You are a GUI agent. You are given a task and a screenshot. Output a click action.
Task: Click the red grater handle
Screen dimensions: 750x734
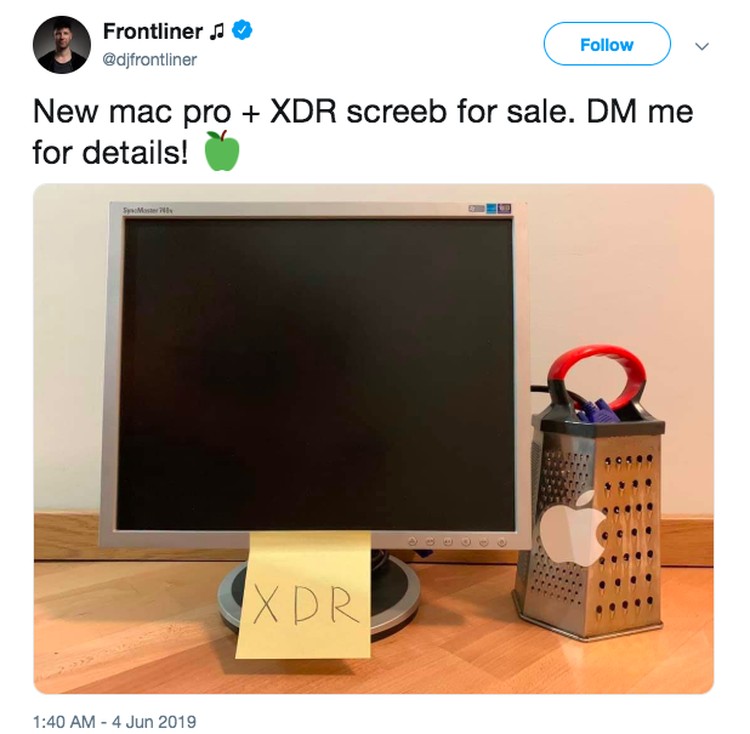point(596,376)
